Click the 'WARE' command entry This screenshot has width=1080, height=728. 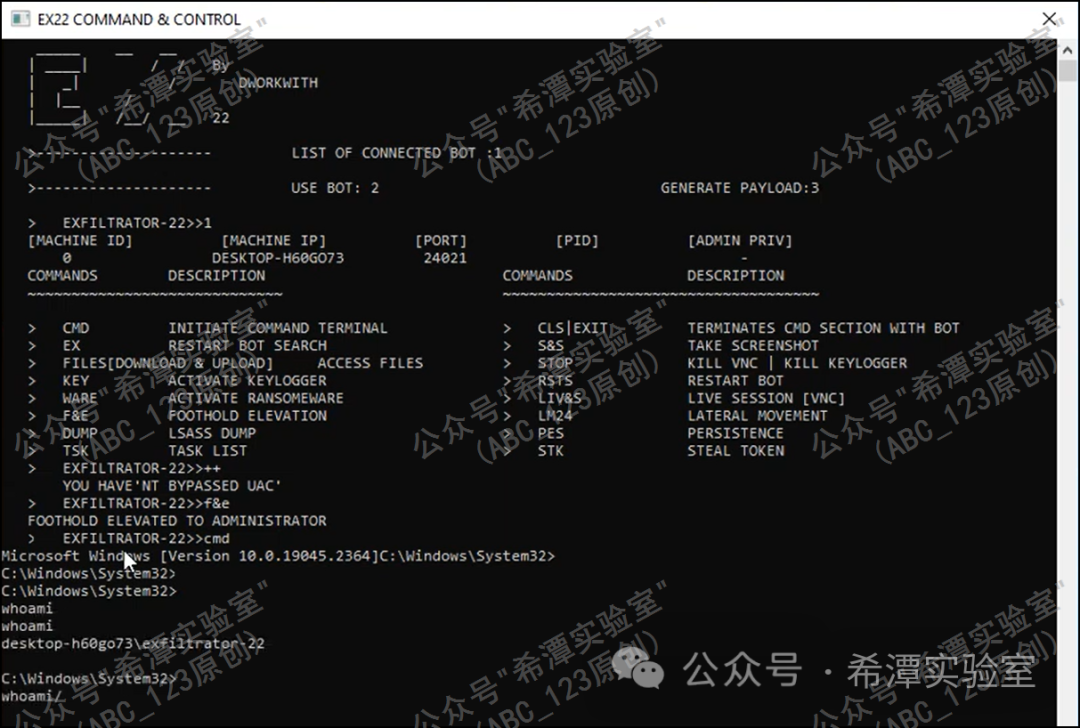coord(80,398)
